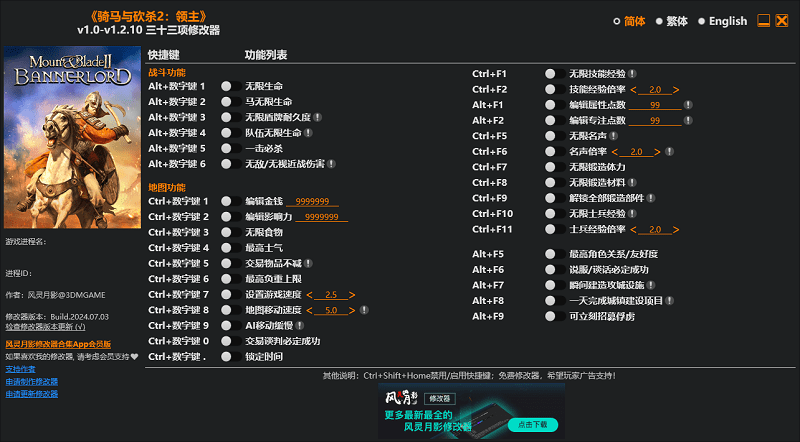Toggle 交易谈判必定成功 switch
Screen dimensions: 800x442
pyautogui.click(x=231, y=341)
